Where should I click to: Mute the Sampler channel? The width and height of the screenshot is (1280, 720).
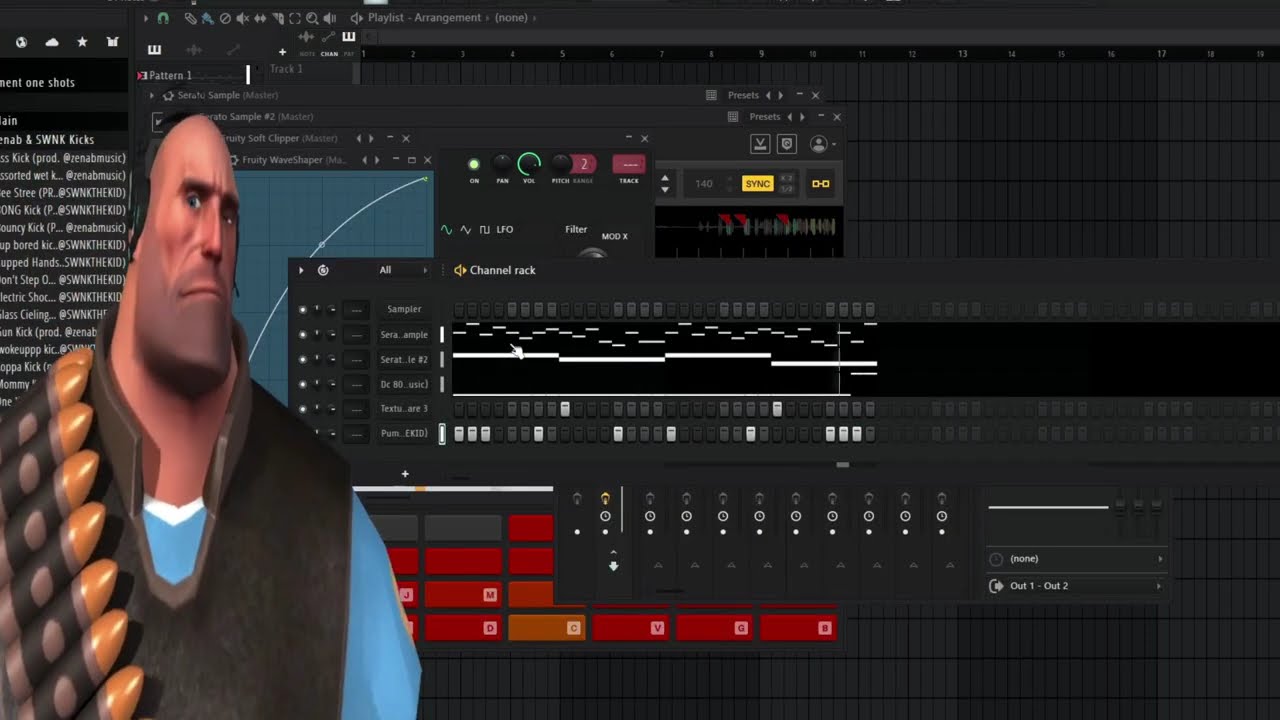click(x=303, y=310)
